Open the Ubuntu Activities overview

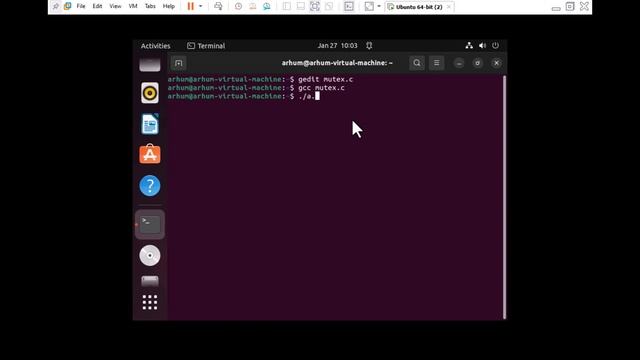pyautogui.click(x=156, y=46)
